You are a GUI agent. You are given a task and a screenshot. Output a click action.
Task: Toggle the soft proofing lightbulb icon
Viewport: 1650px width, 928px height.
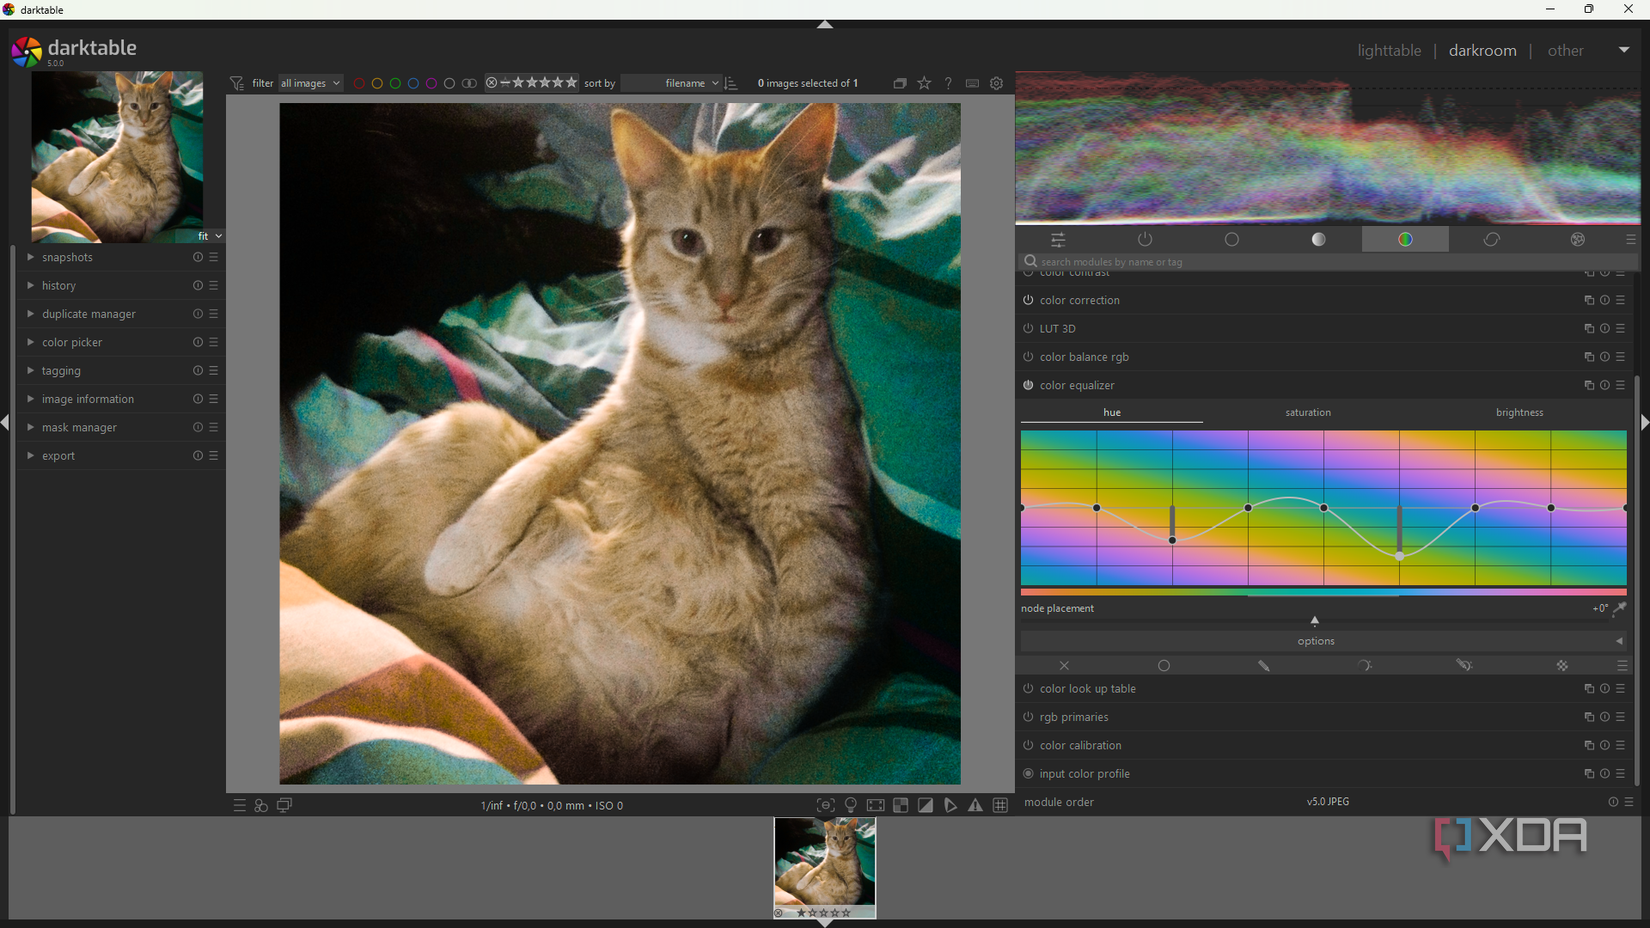pos(851,806)
